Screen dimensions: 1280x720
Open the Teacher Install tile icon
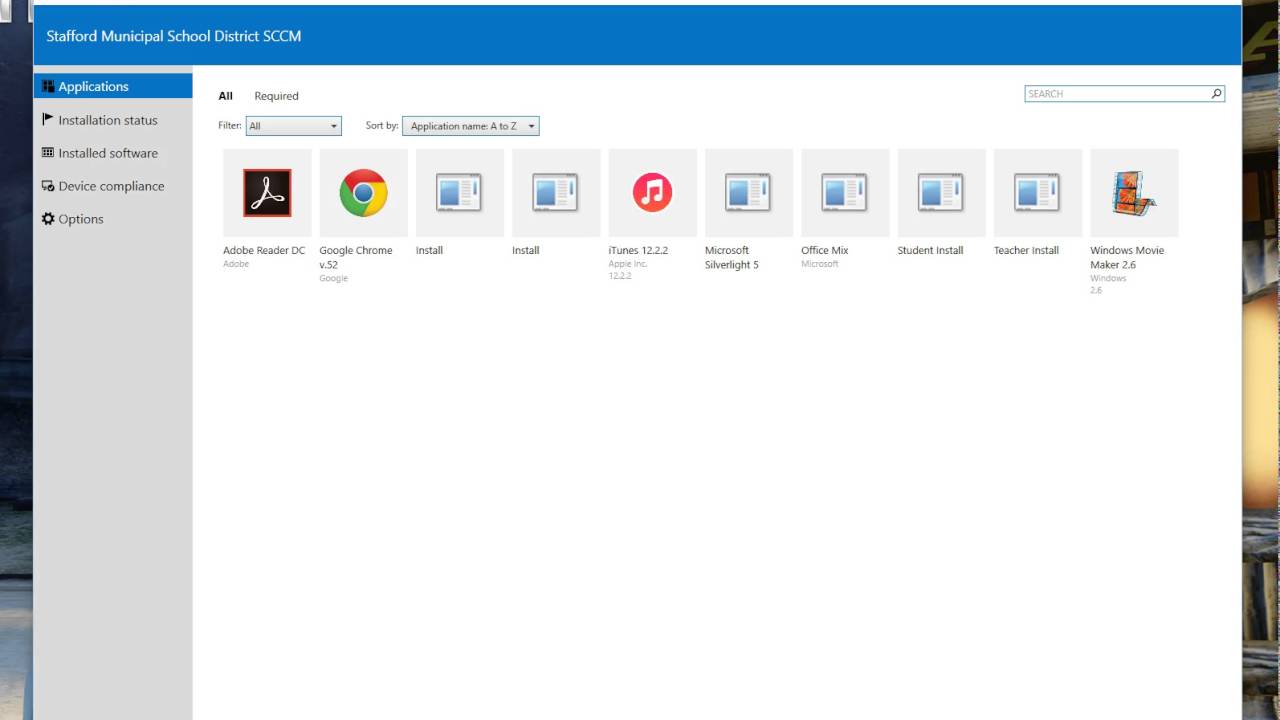(x=1038, y=193)
